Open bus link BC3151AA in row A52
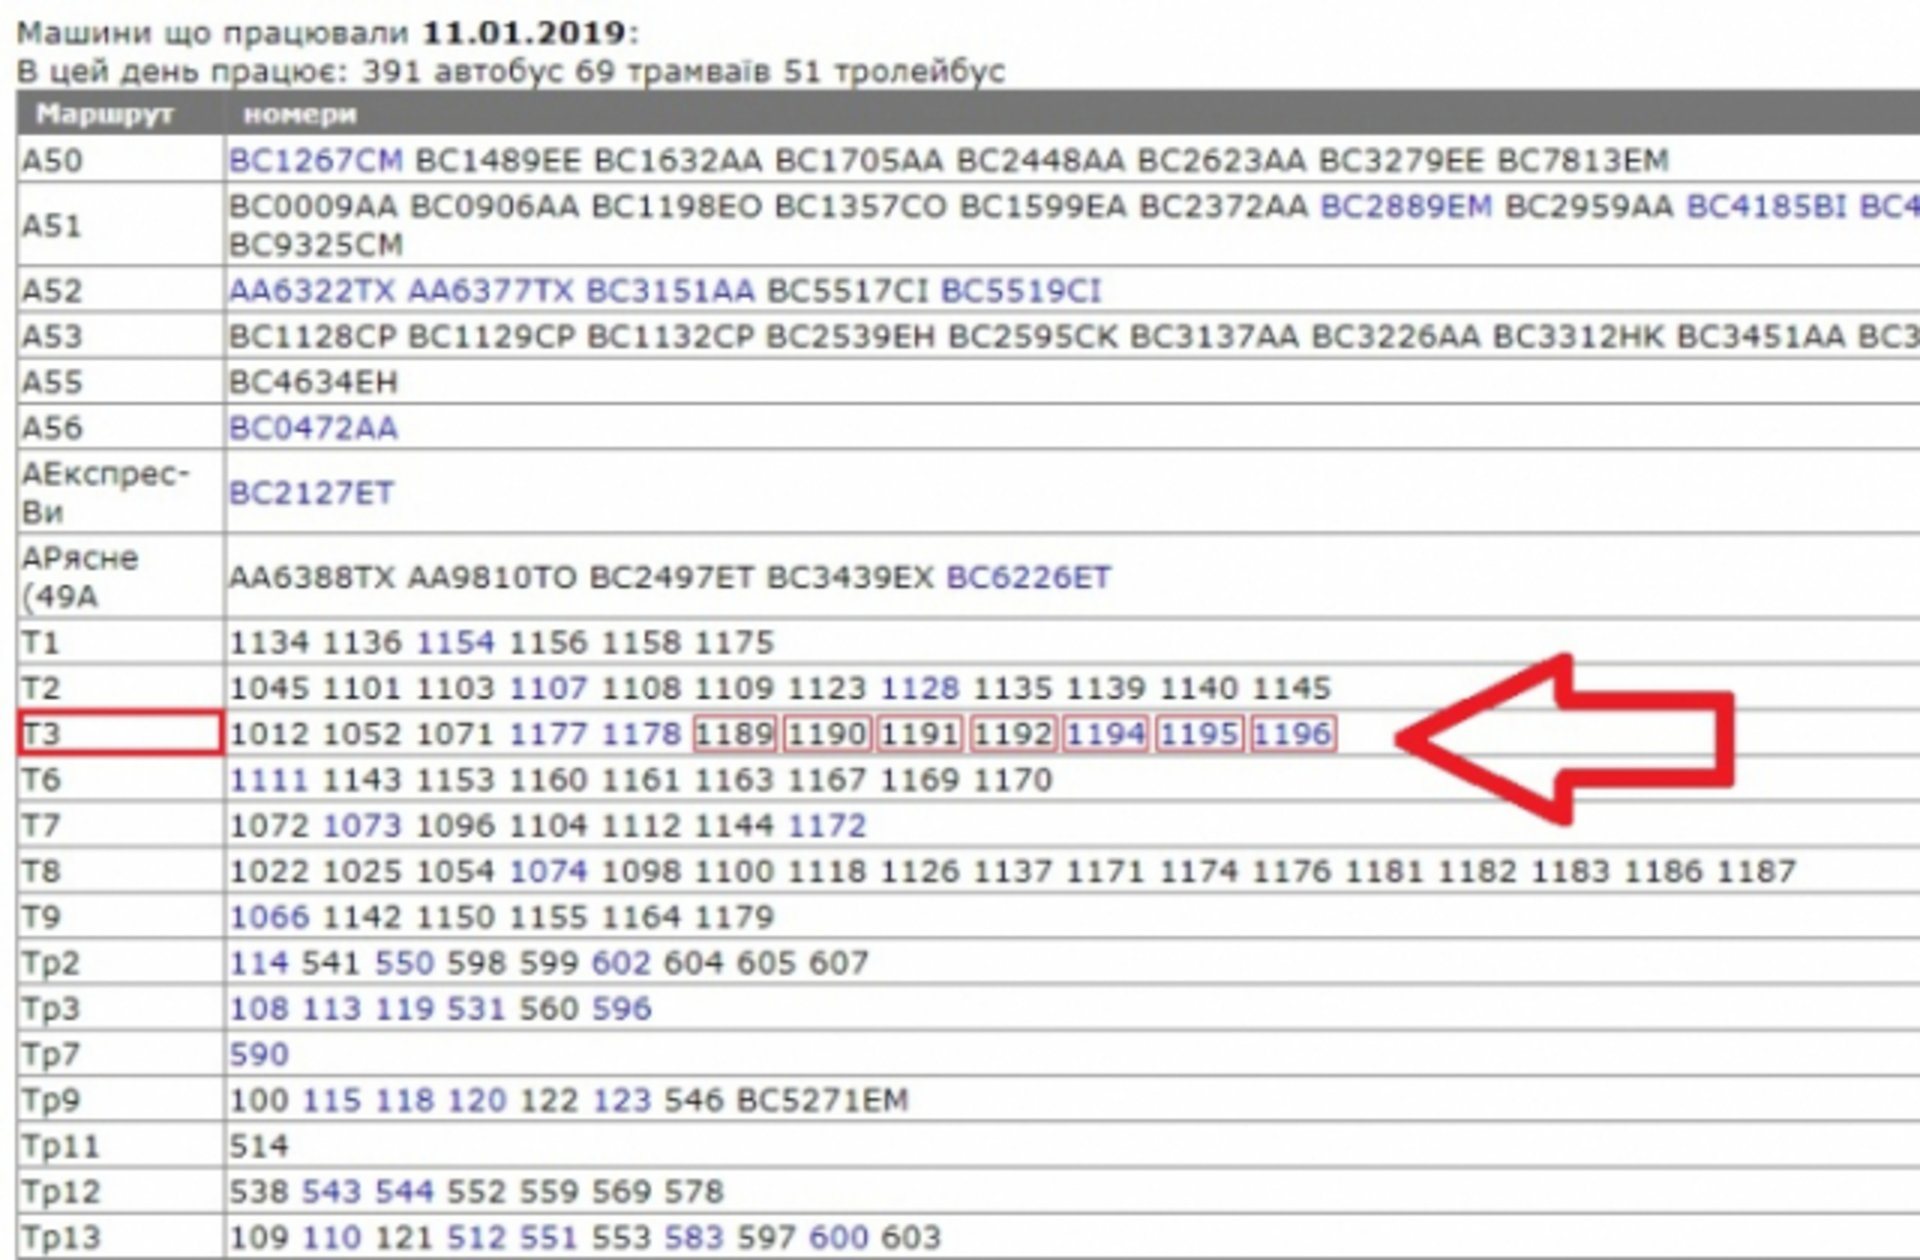Image resolution: width=1920 pixels, height=1260 pixels. tap(670, 291)
